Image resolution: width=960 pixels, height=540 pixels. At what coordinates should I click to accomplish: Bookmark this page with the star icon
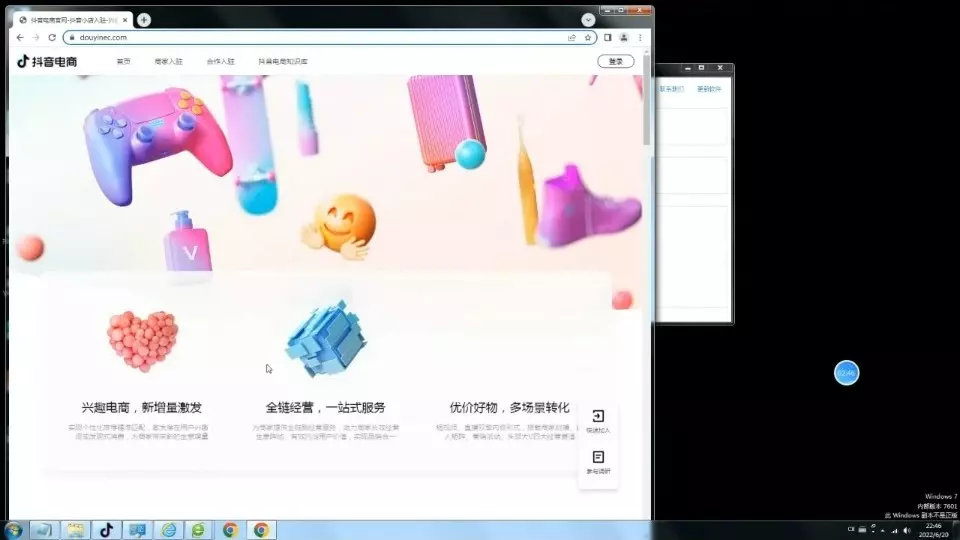click(x=588, y=37)
